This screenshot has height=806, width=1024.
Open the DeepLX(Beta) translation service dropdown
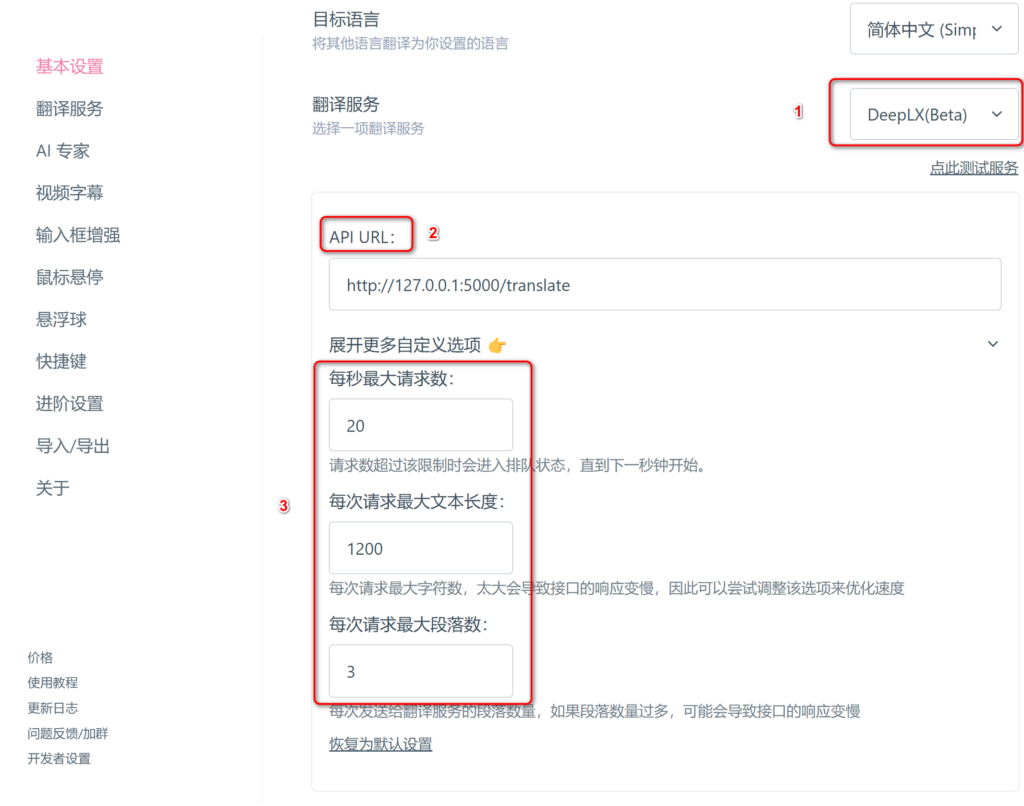click(x=934, y=115)
